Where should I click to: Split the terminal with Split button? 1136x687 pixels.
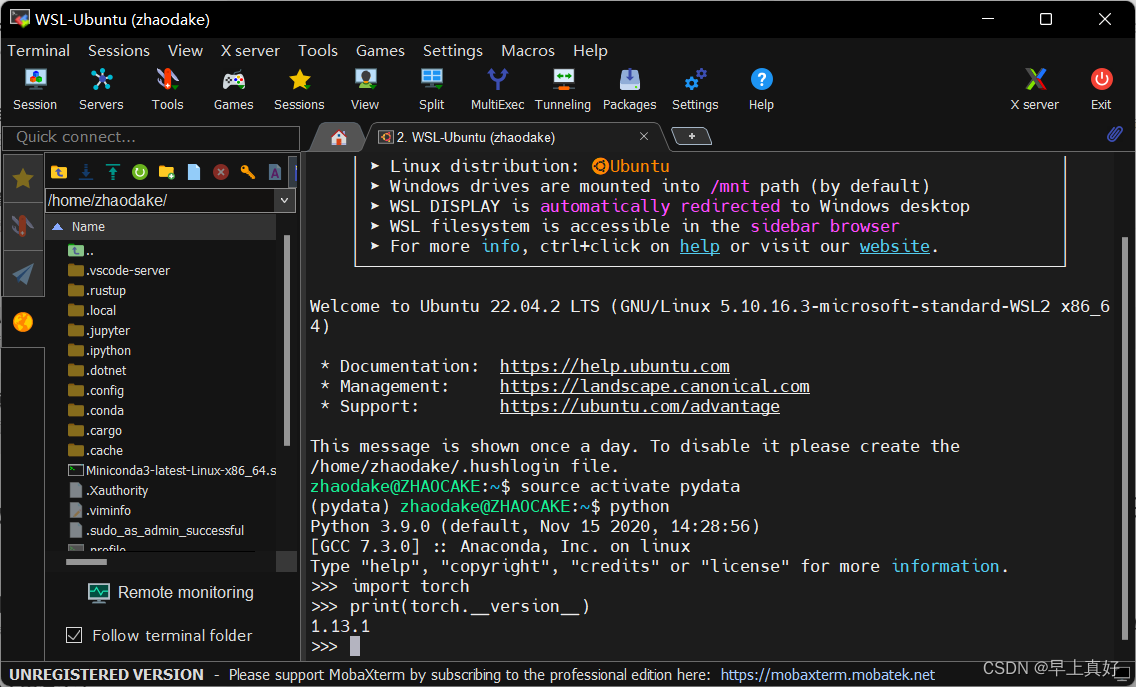(x=432, y=89)
